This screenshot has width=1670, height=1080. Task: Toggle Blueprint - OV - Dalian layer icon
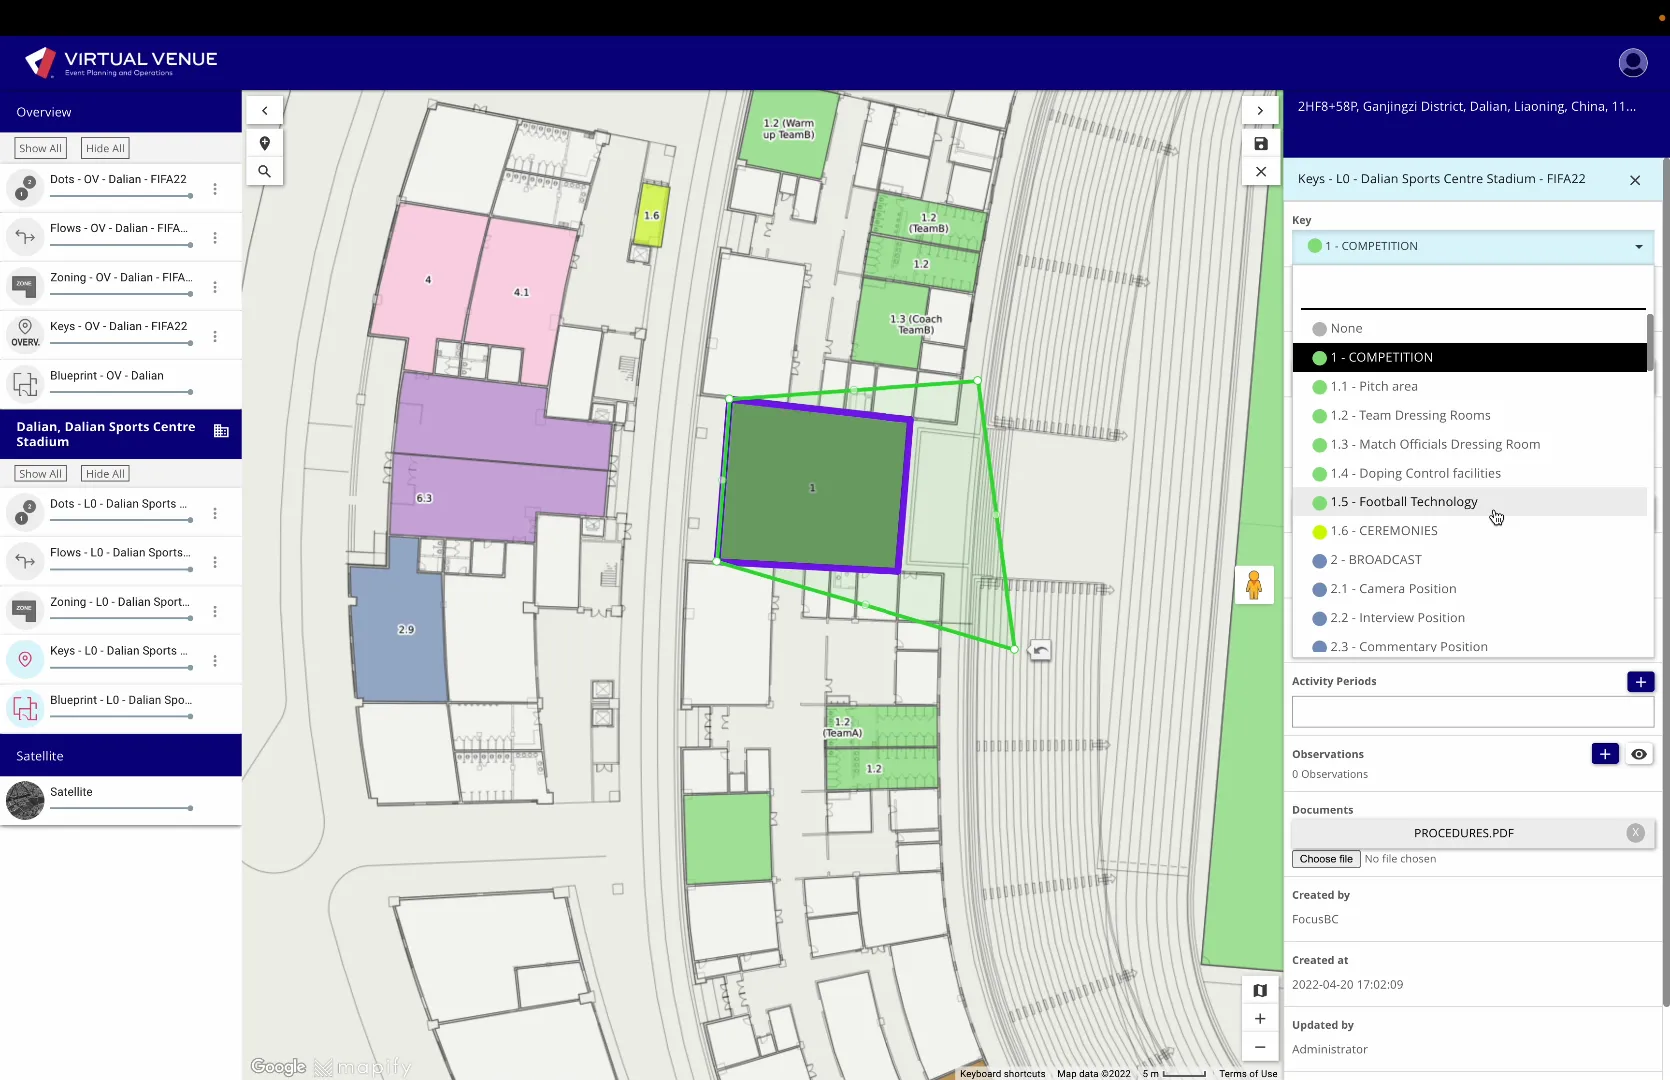click(25, 384)
